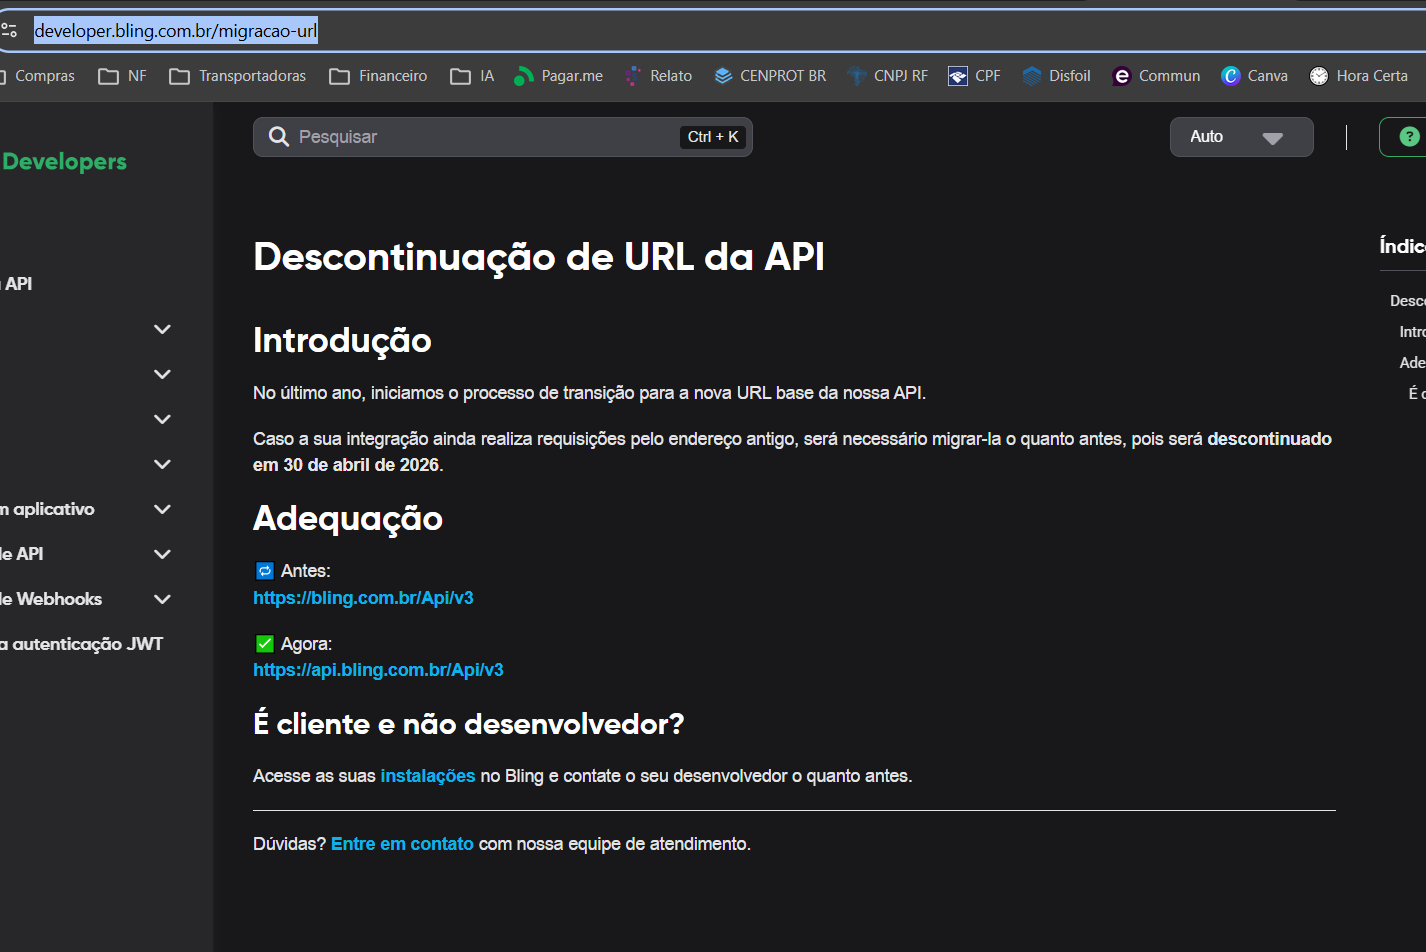Open the new api.bling.com.br/Api/v3 link
1426x952 pixels.
[x=378, y=670]
